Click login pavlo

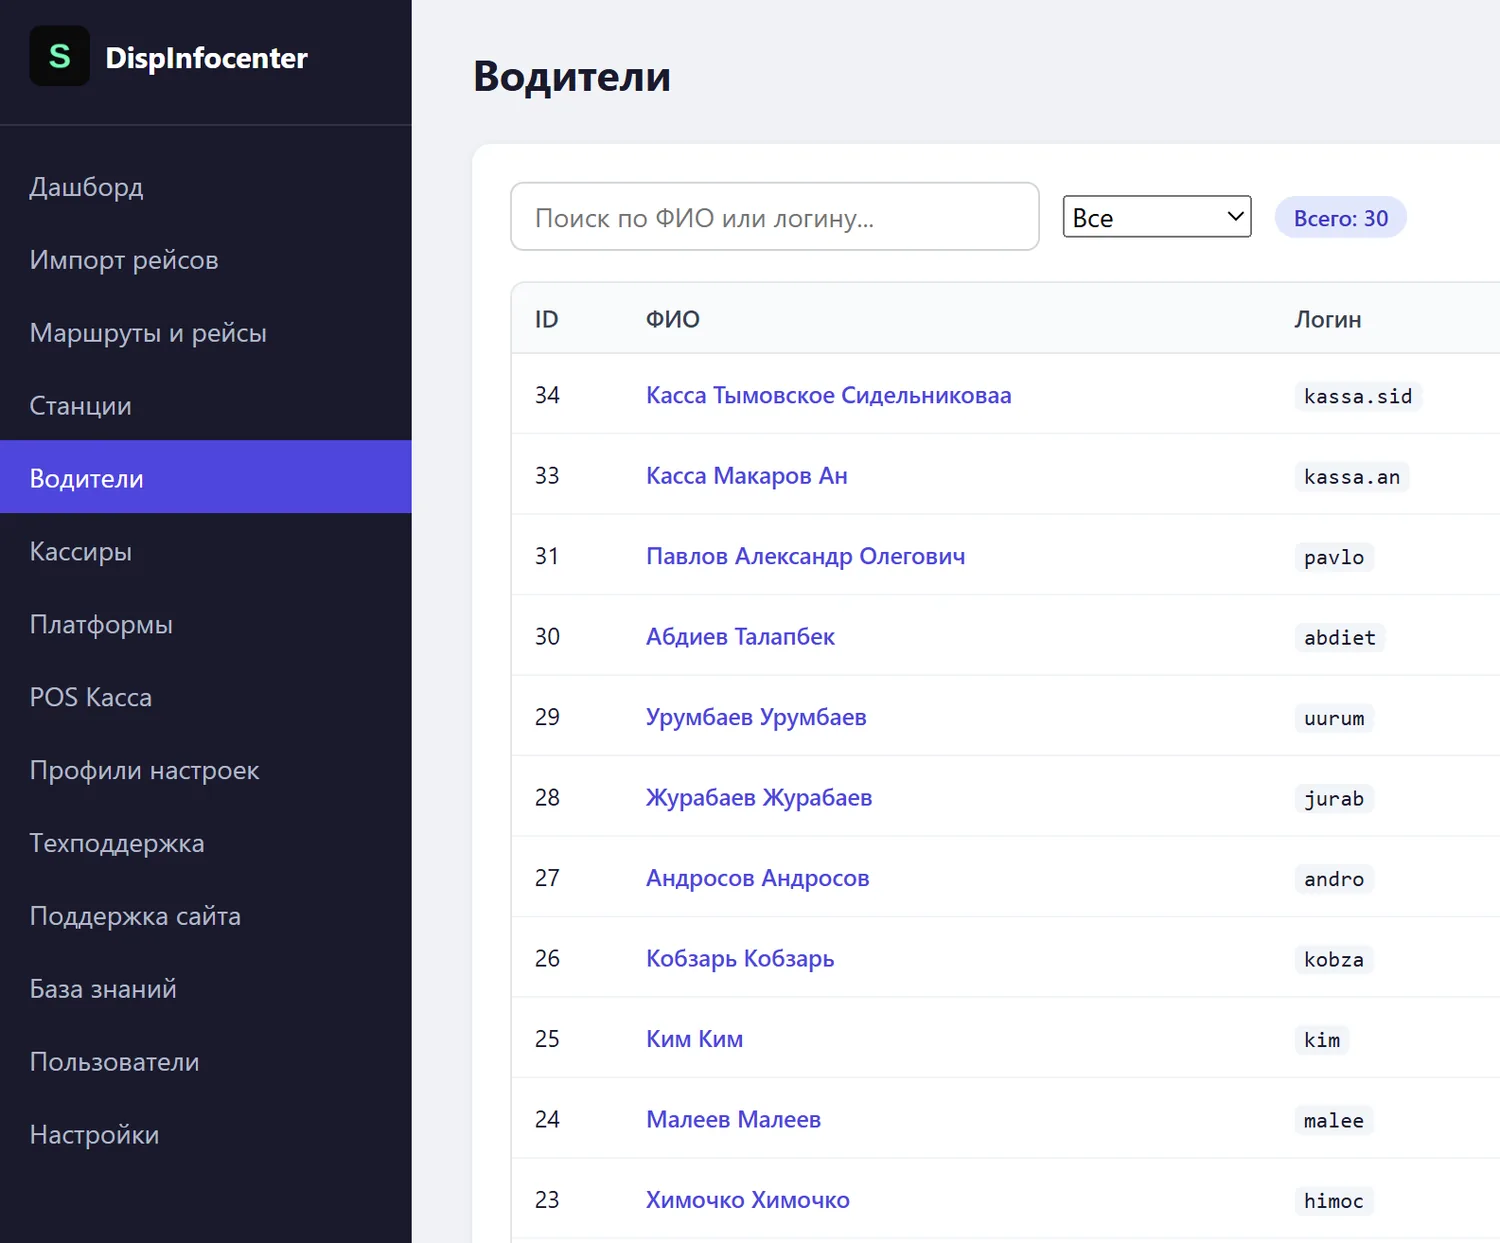(1334, 558)
